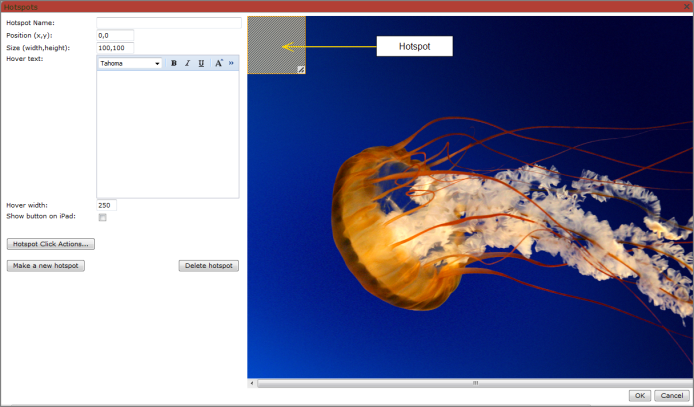Click the Hover width field
The height and width of the screenshot is (407, 694).
click(x=107, y=205)
